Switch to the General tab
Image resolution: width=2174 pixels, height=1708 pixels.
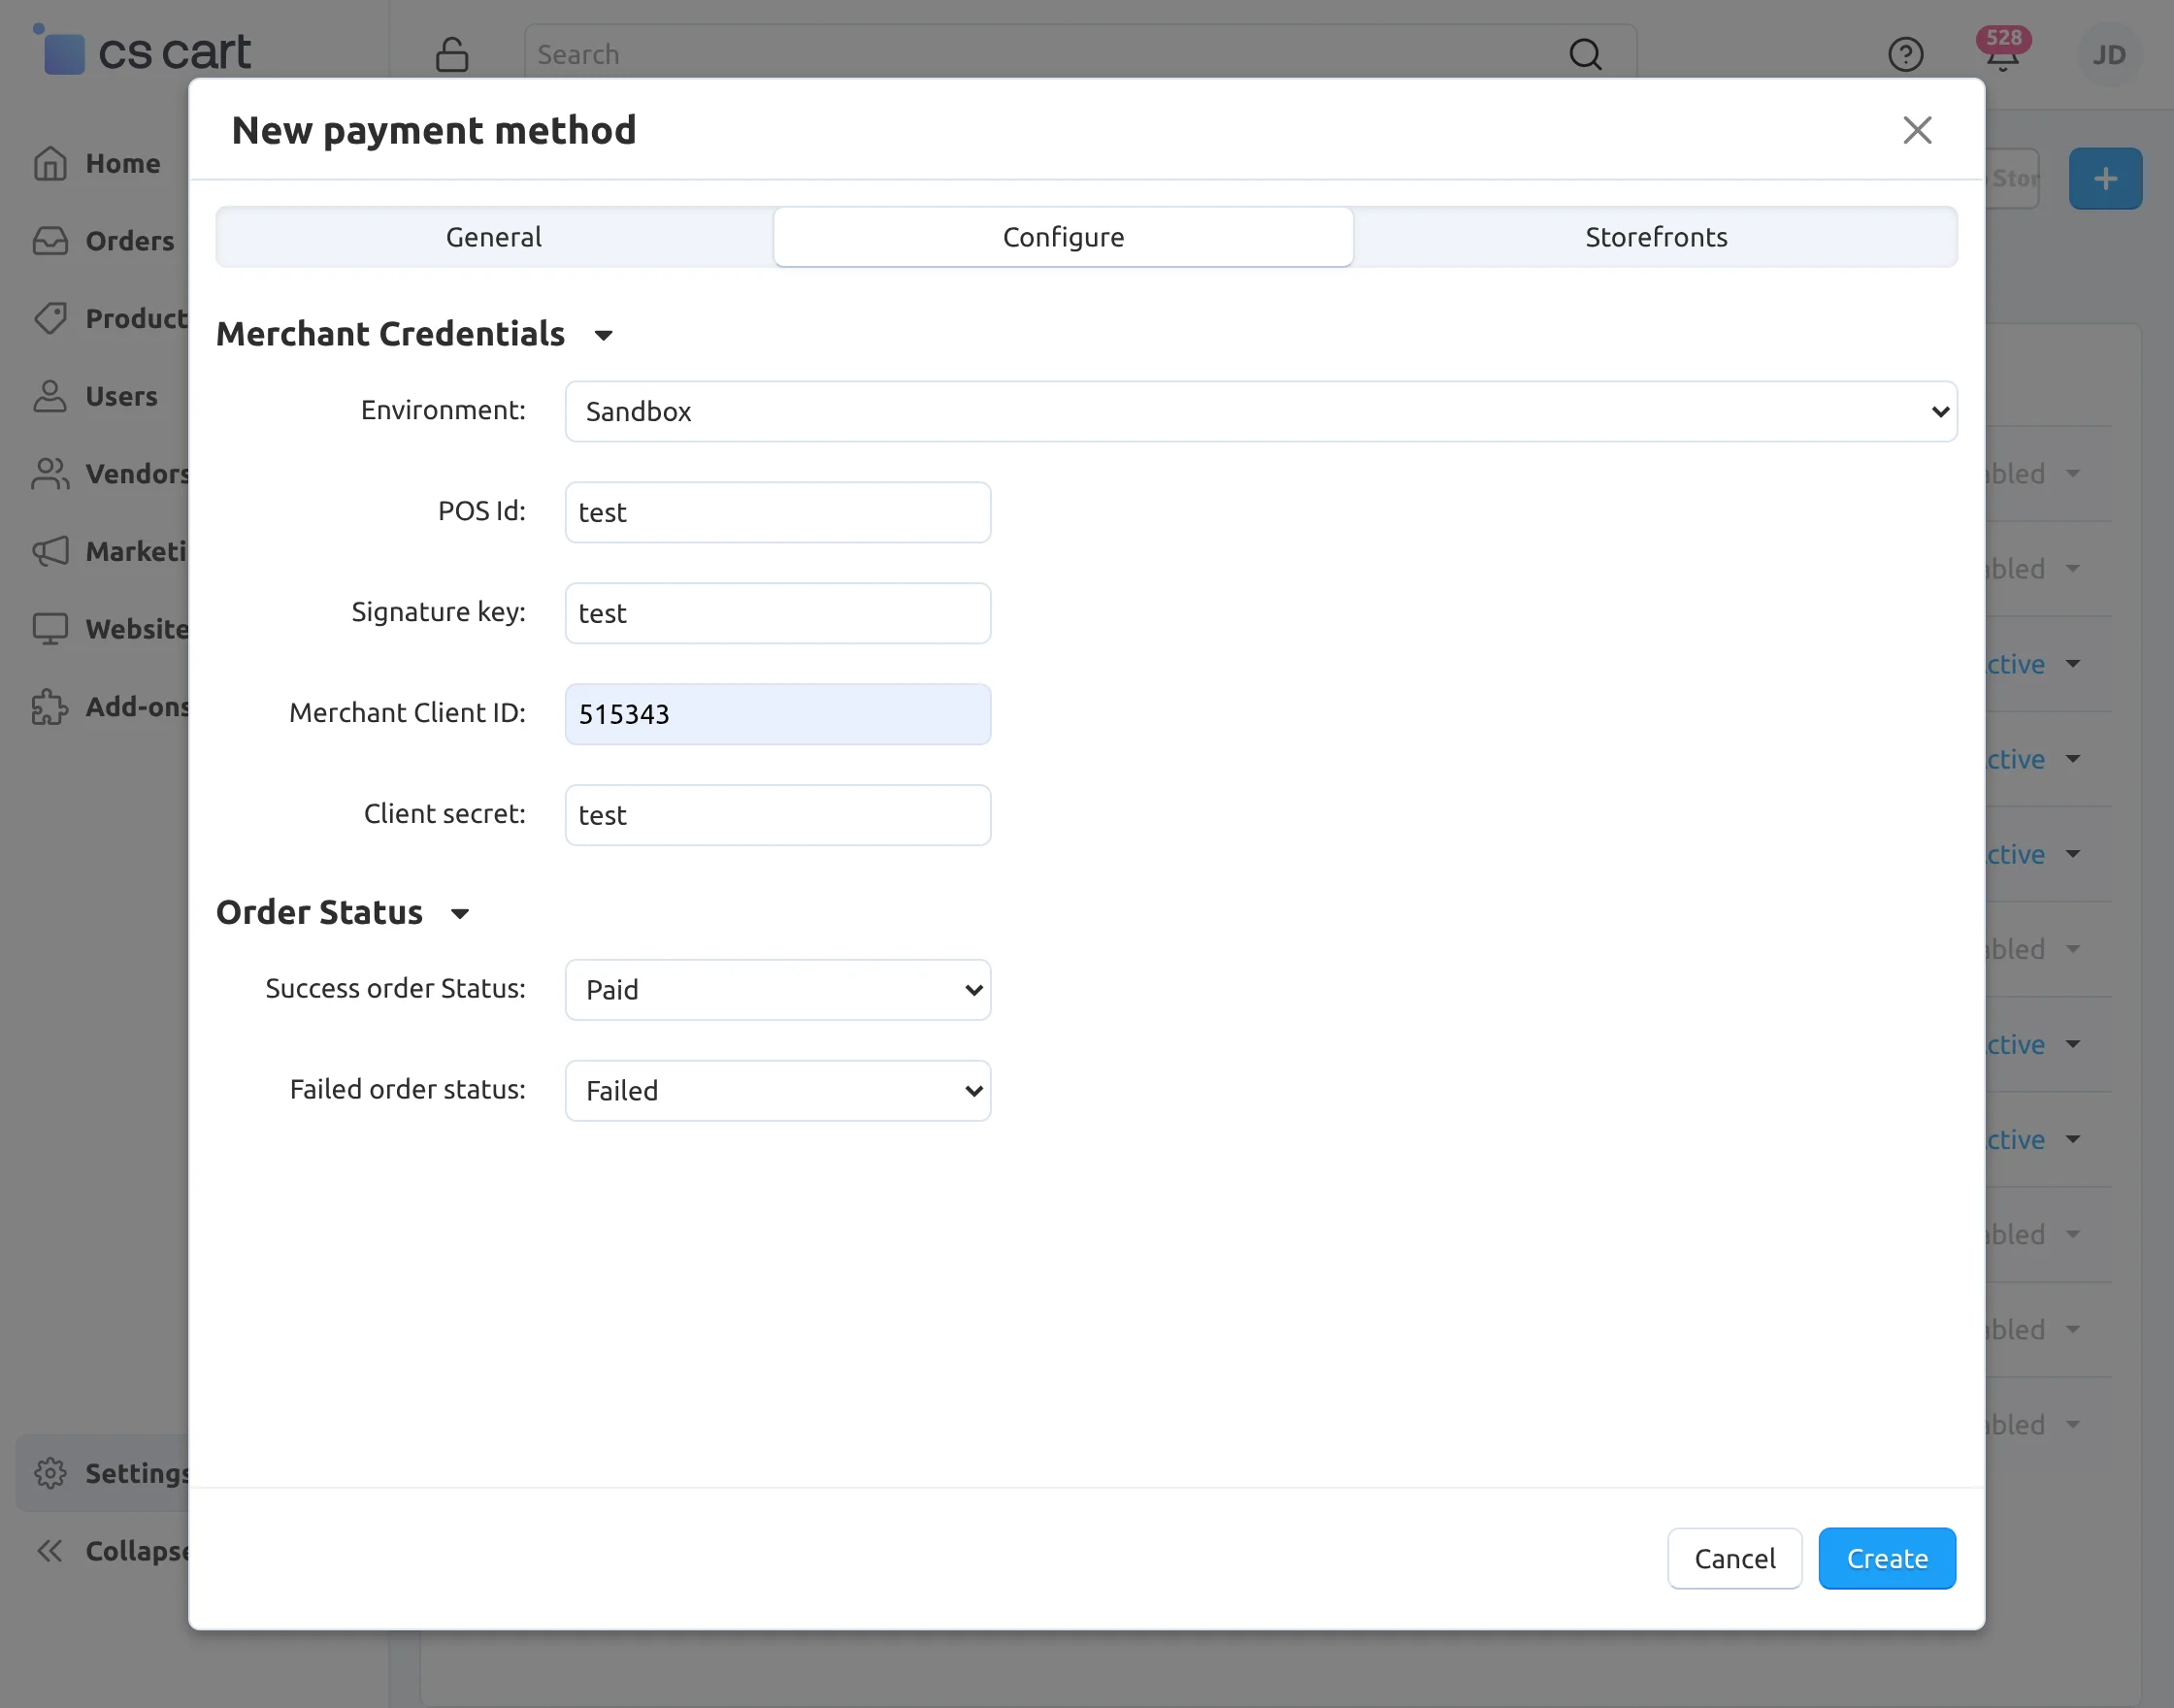click(x=494, y=237)
